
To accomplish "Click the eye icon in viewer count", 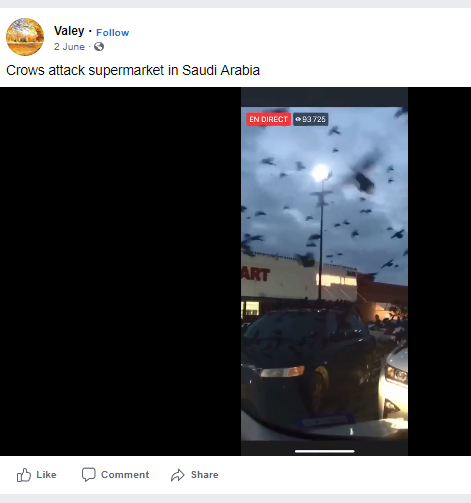I will tap(298, 119).
